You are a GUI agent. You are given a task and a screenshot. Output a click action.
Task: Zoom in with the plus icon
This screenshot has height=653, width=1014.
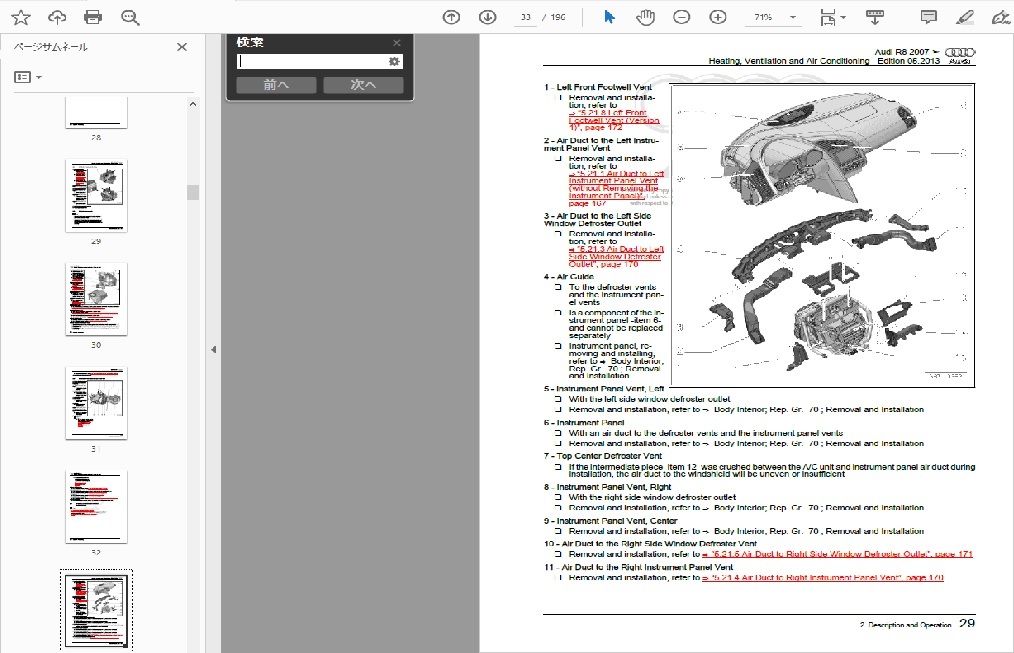(718, 17)
